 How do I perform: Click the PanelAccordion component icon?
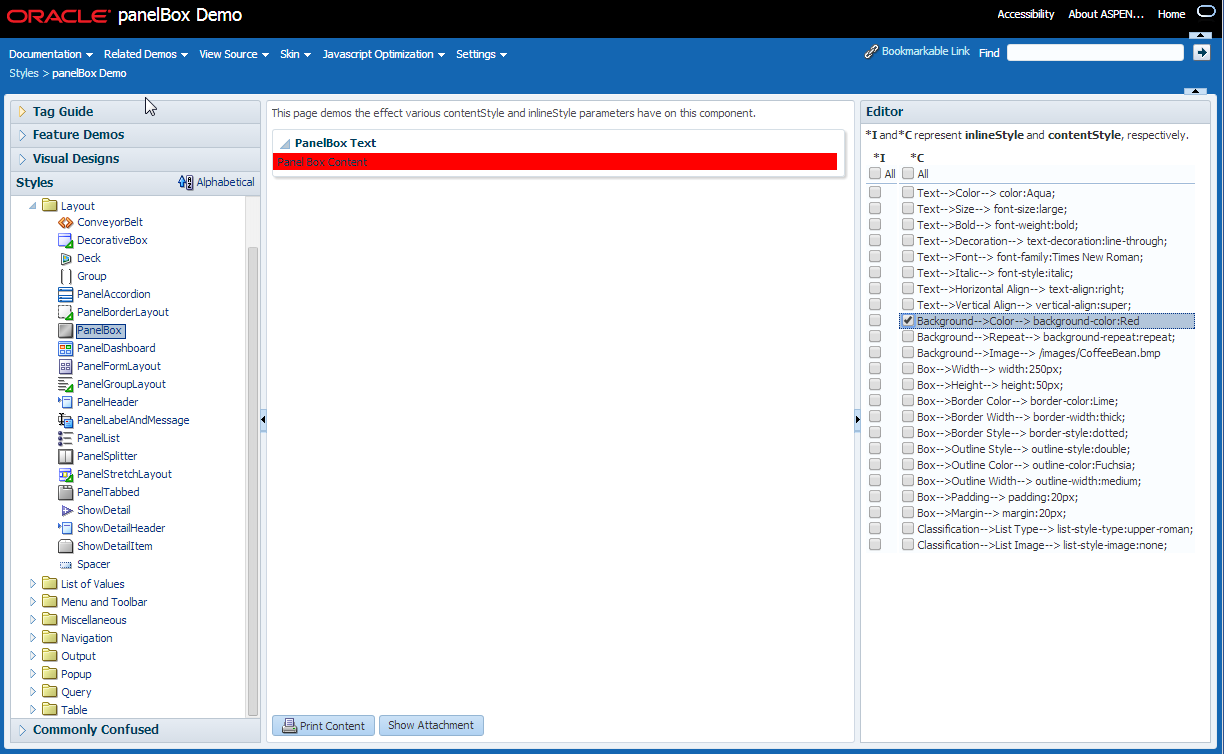pos(66,294)
